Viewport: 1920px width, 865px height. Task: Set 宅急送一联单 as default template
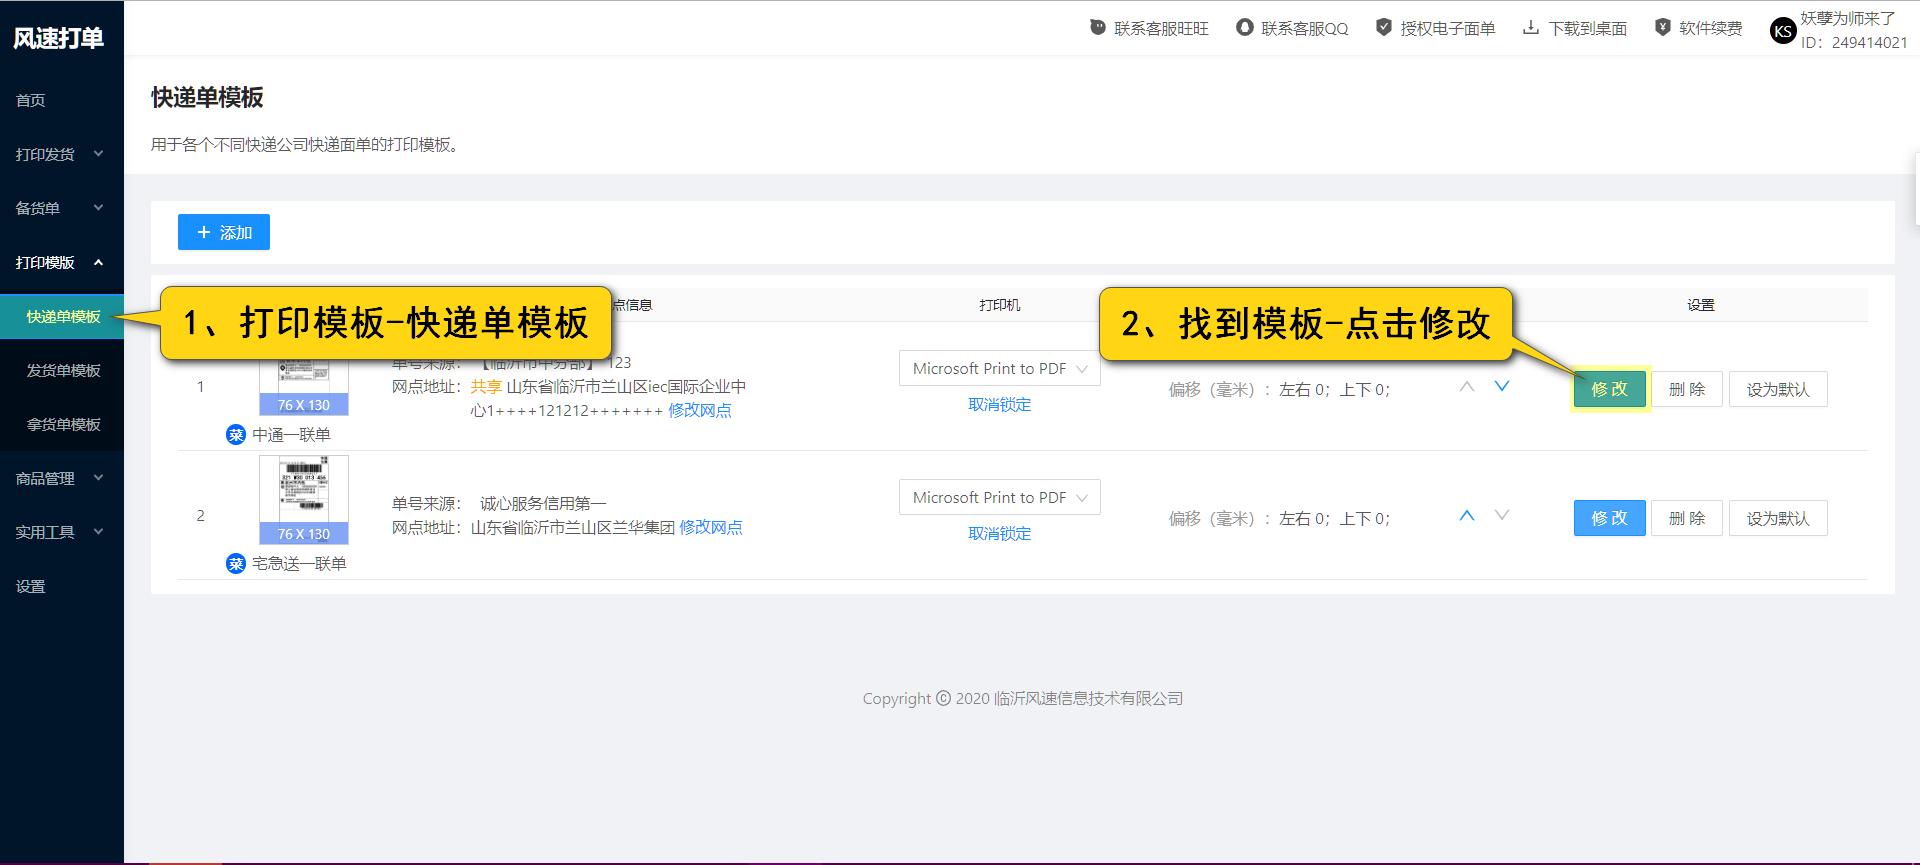click(1778, 518)
